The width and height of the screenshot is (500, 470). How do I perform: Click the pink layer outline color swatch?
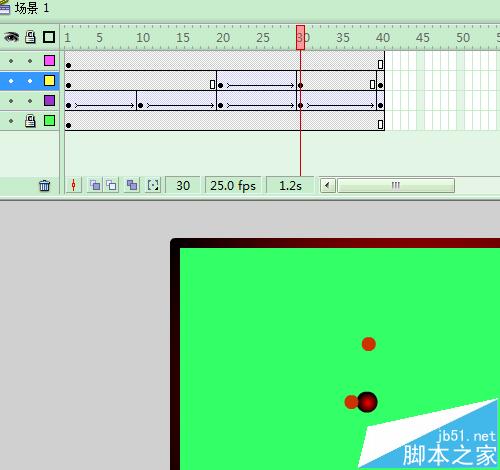[49, 61]
